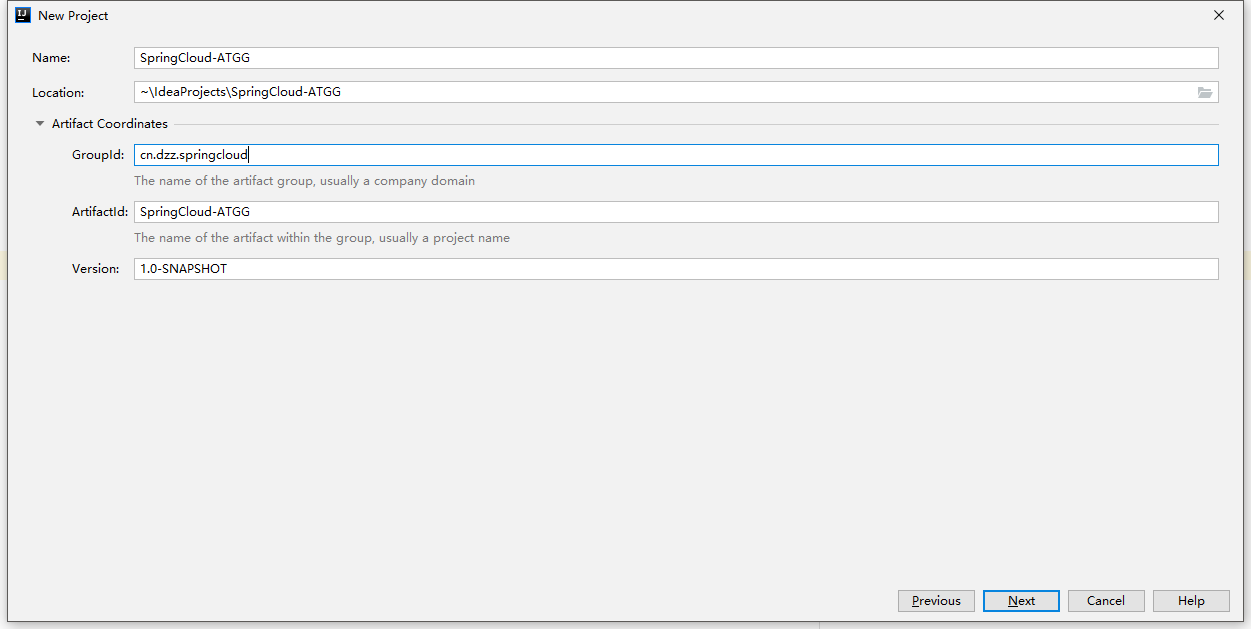Click the "ArtifactId:" label

(x=100, y=212)
